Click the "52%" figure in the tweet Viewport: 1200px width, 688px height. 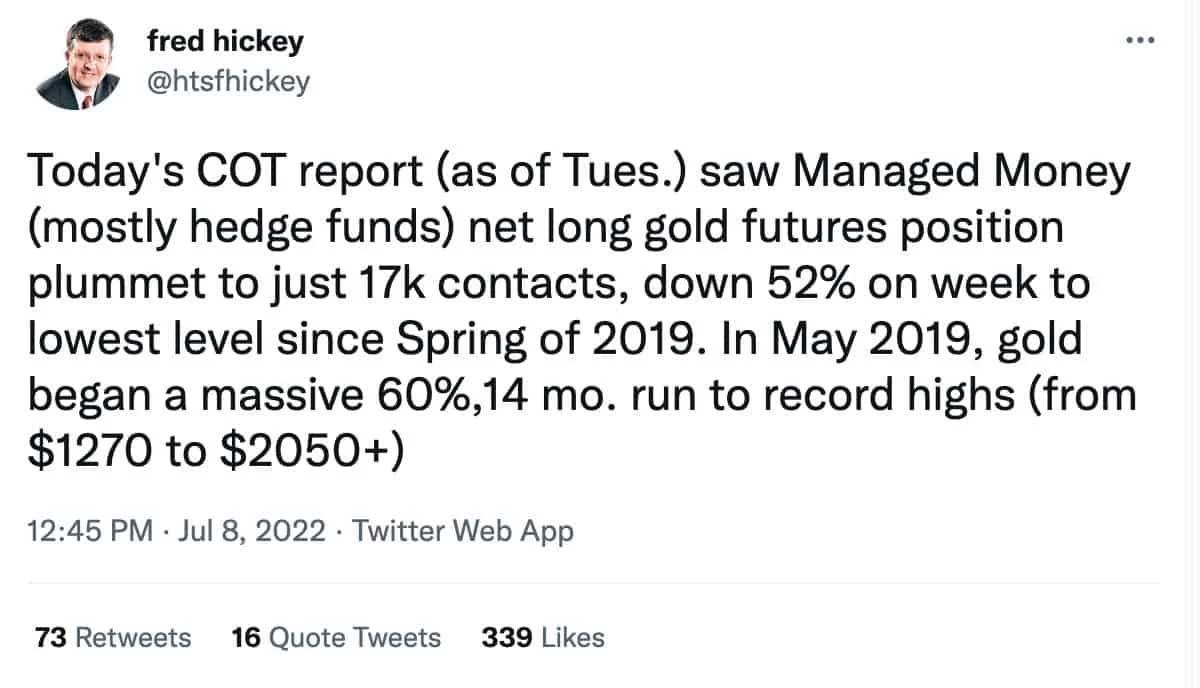(x=737, y=285)
